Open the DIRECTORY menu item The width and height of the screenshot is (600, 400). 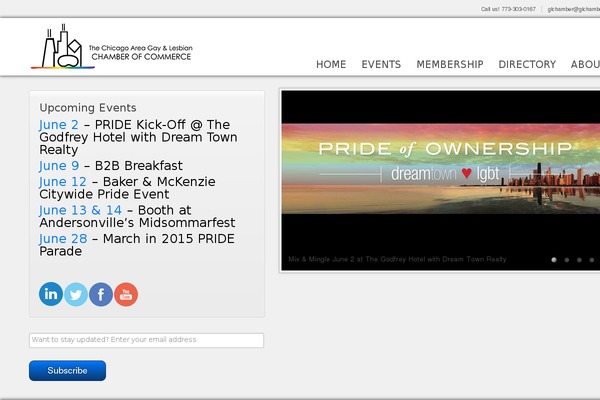(527, 64)
